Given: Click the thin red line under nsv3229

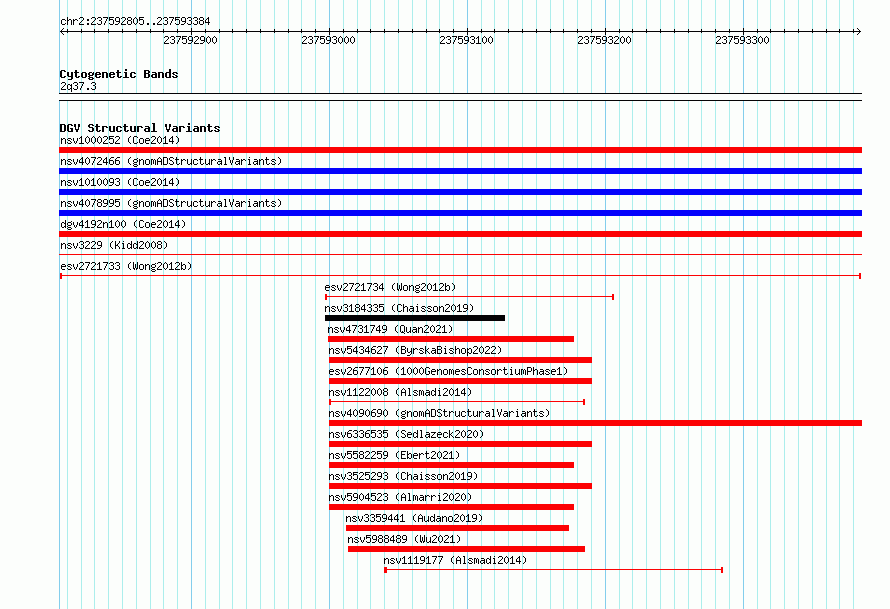Looking at the screenshot, I should (460, 255).
